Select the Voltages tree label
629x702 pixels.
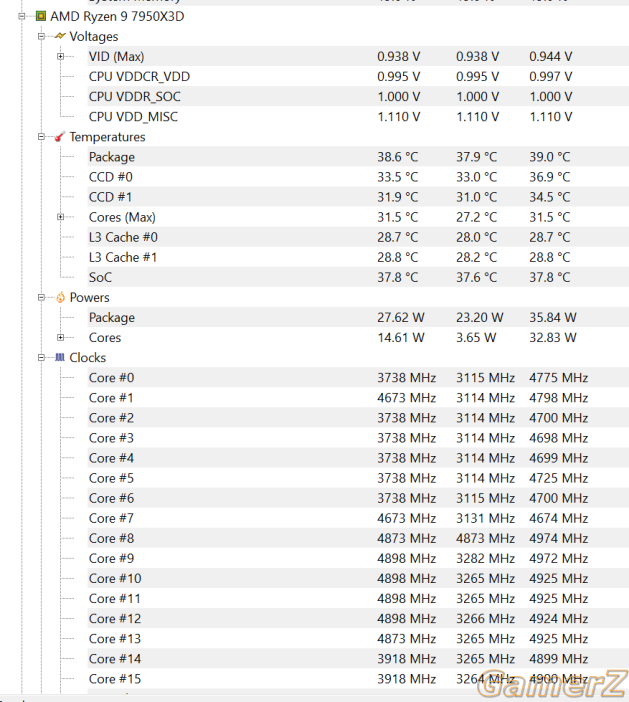tap(94, 37)
